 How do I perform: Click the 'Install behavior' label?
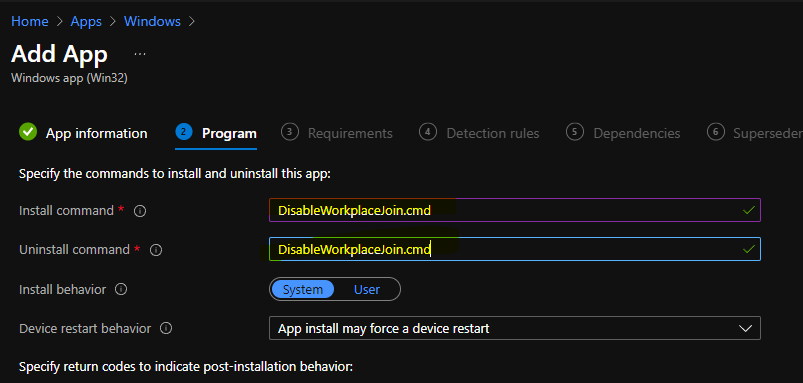pyautogui.click(x=62, y=289)
